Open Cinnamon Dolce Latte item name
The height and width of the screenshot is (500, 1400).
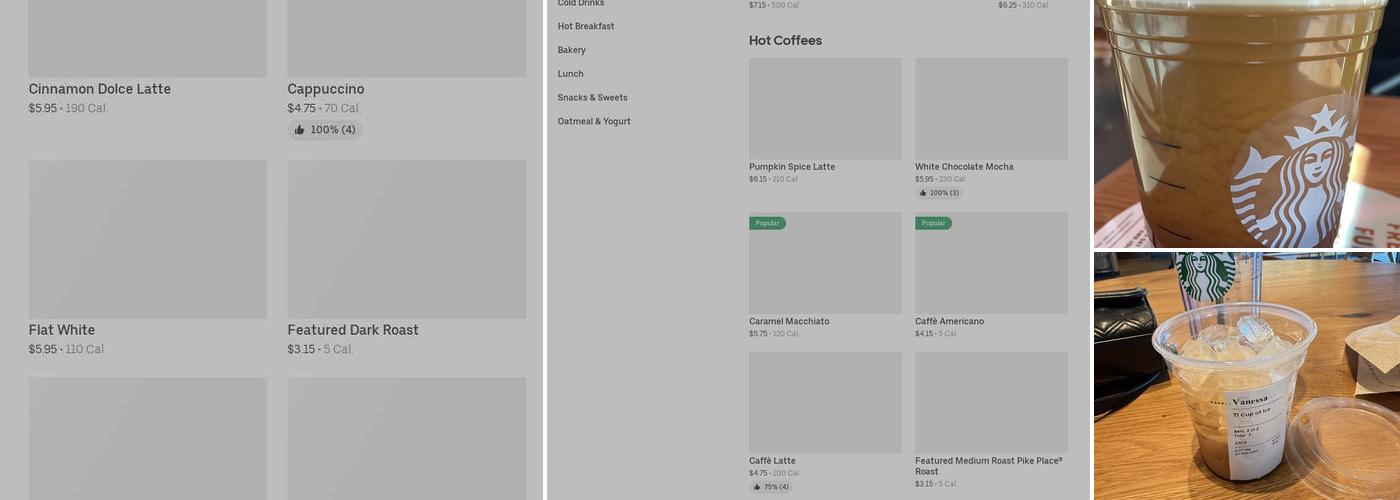coord(99,89)
